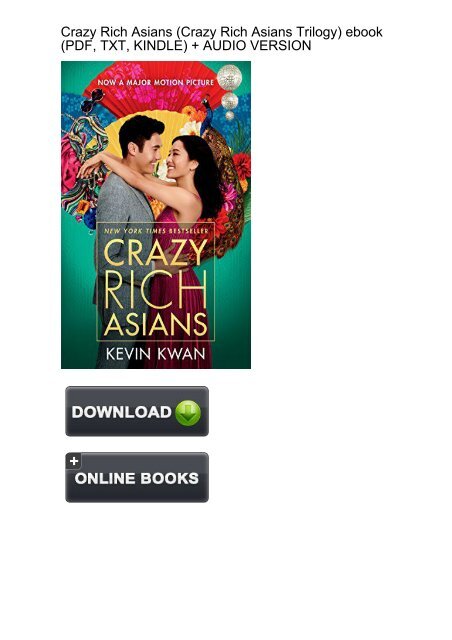
Task: Click the word CRAZY on cover
Action: [156, 253]
